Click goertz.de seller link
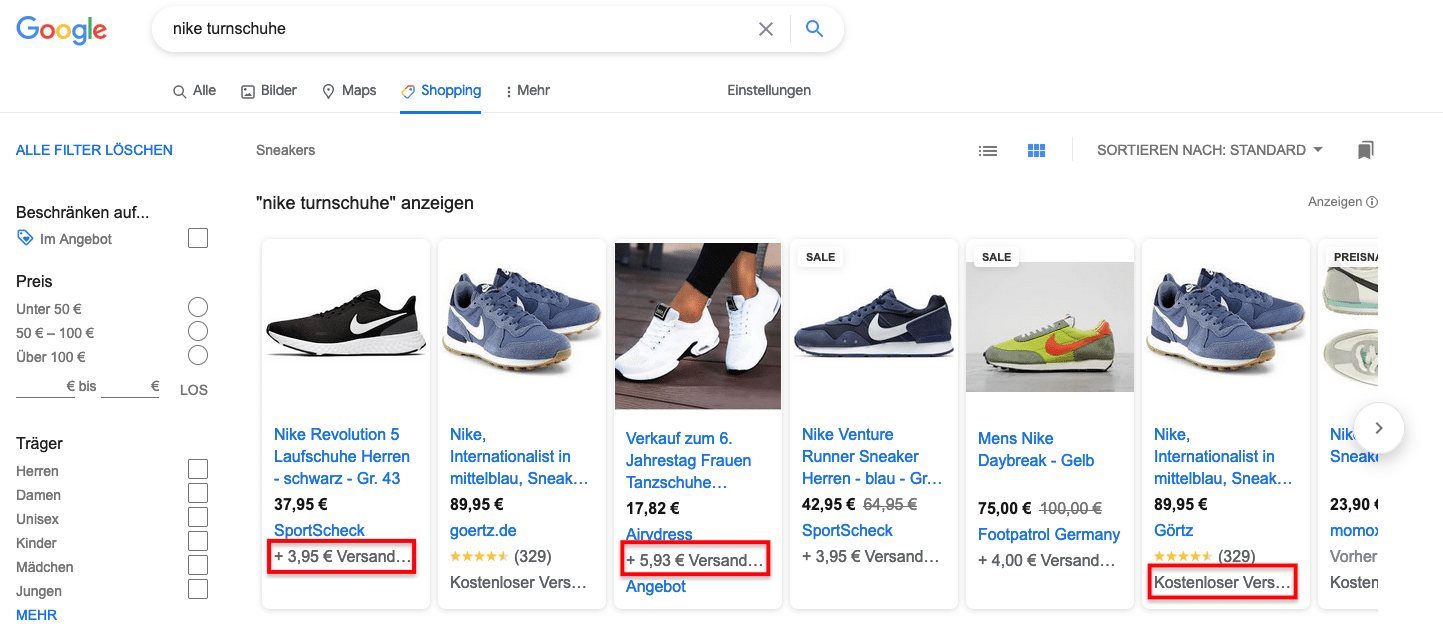Image resolution: width=1443 pixels, height=629 pixels. (x=483, y=530)
